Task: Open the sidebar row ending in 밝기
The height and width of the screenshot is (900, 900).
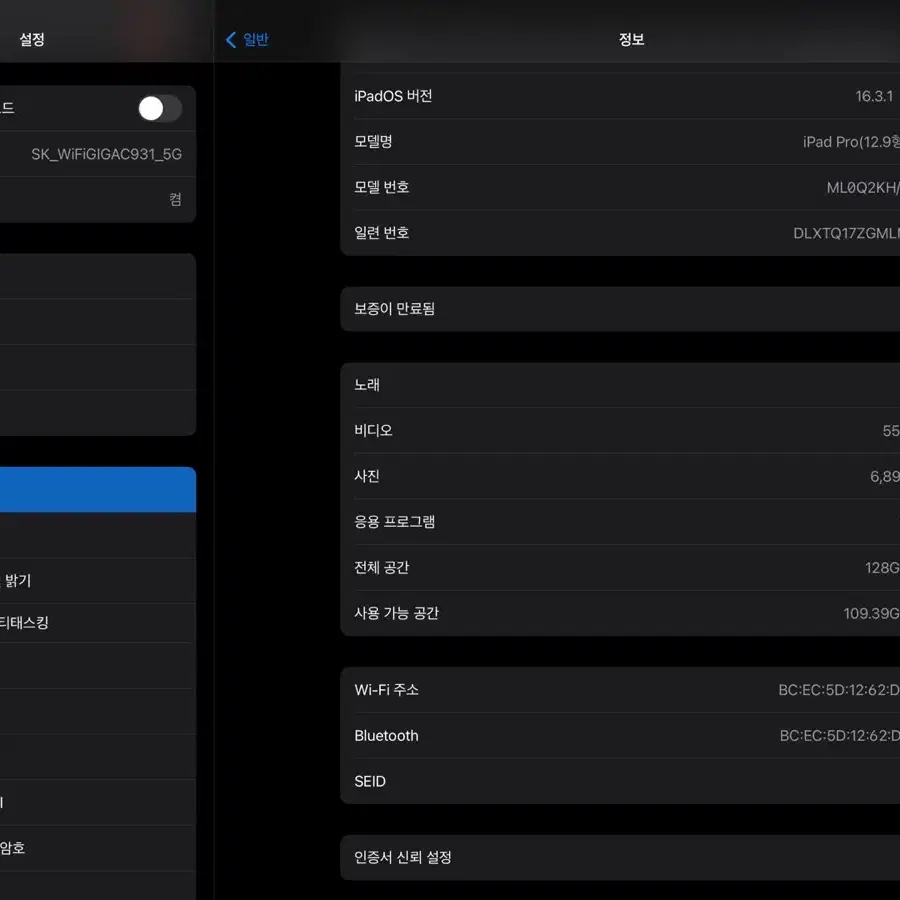Action: coord(98,580)
